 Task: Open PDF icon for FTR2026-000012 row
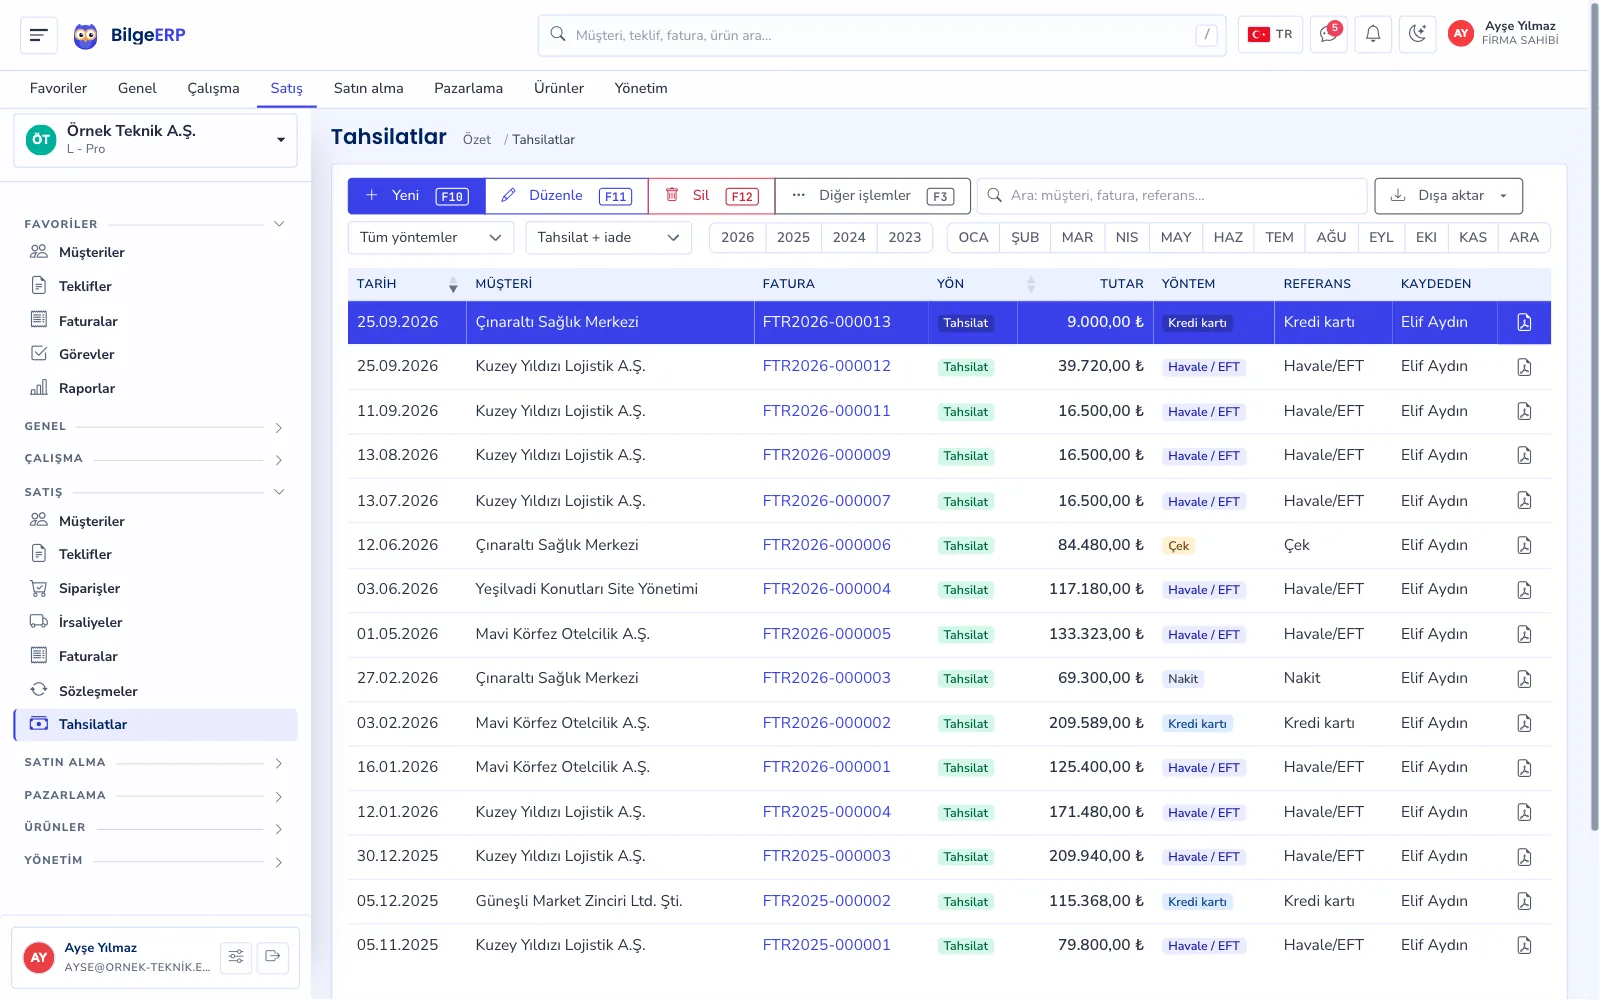tap(1524, 367)
